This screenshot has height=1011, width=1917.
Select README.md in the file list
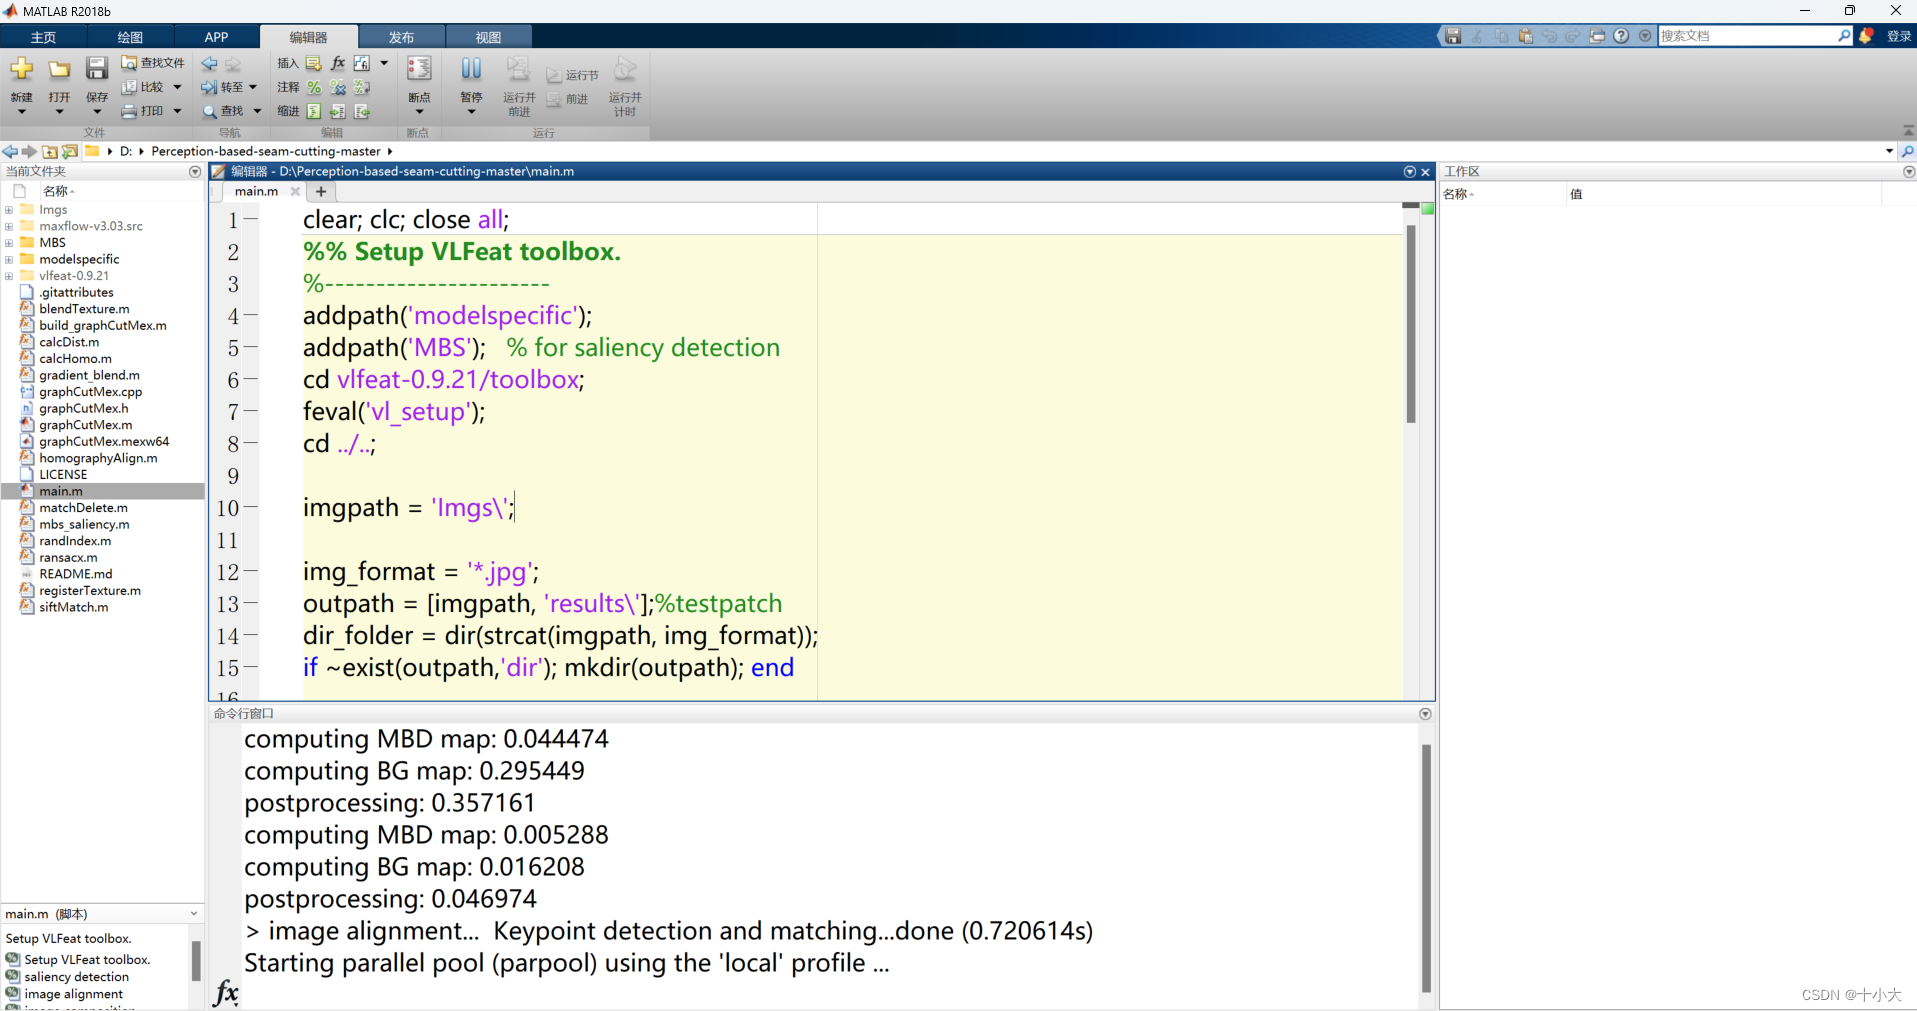click(x=75, y=574)
